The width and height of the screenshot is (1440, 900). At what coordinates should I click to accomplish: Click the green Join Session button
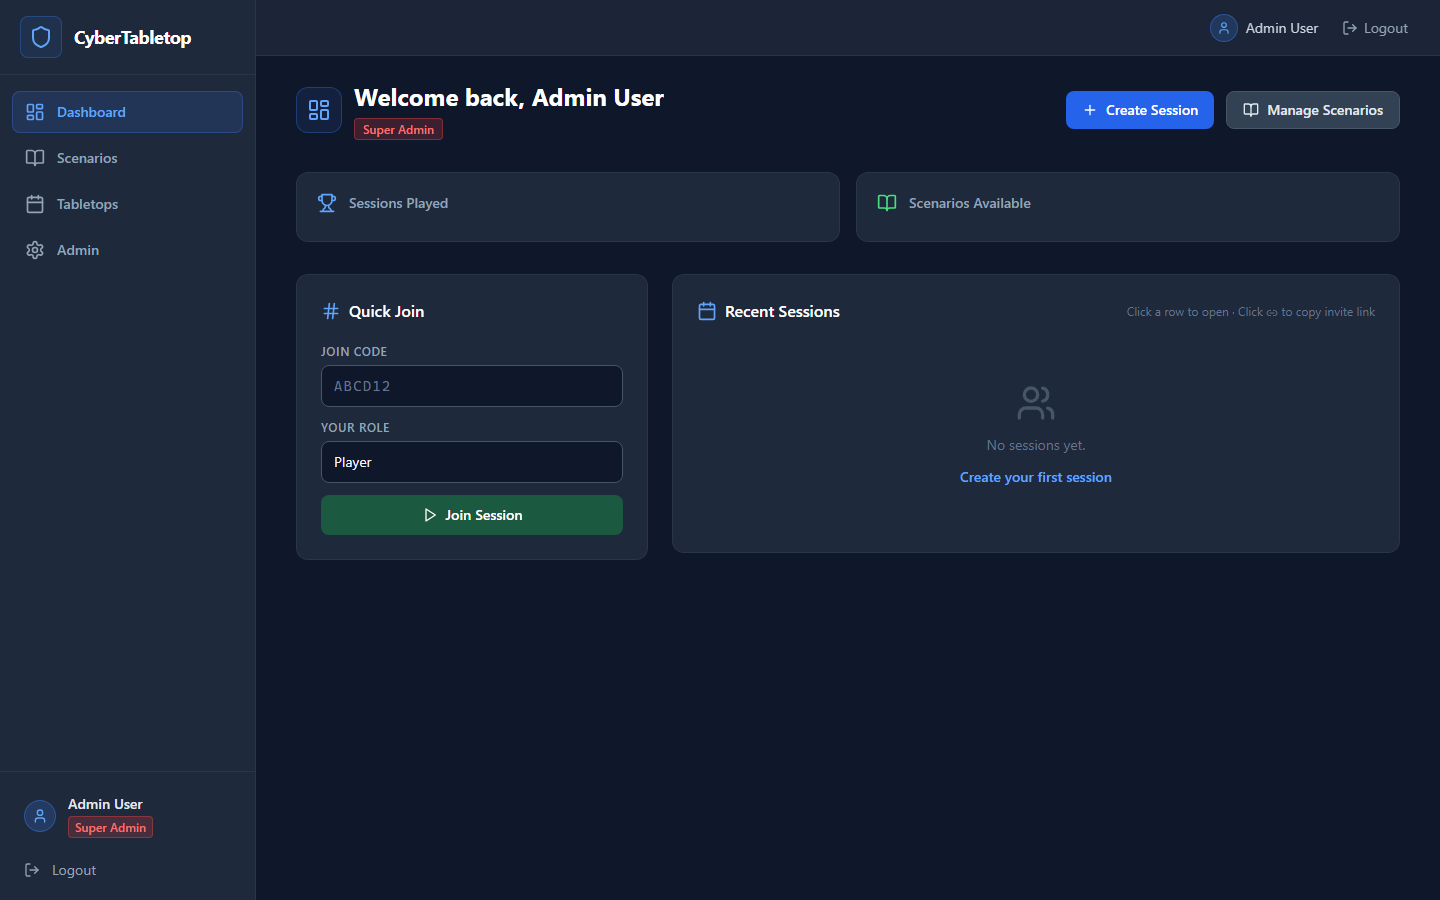point(472,515)
